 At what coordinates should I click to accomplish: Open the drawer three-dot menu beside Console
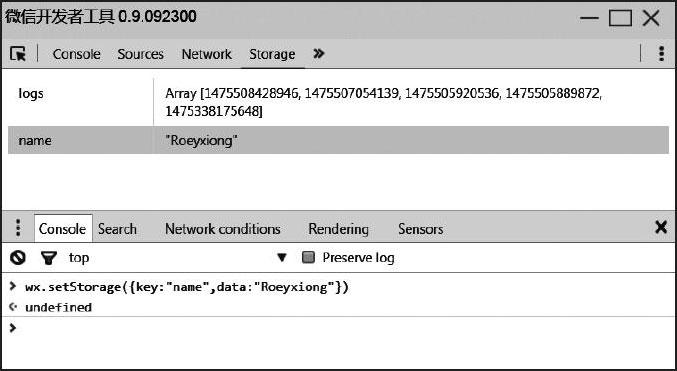(18, 228)
